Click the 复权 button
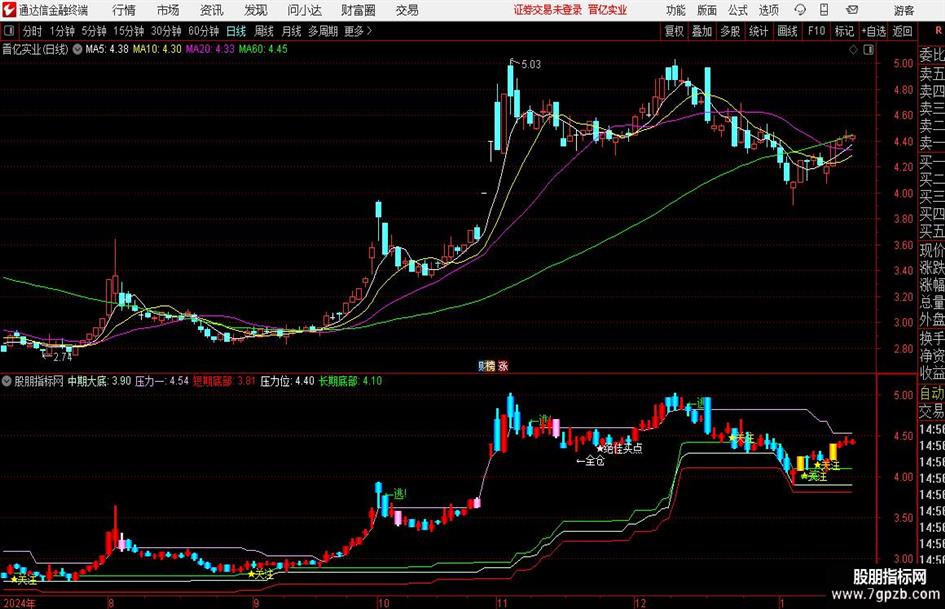945x609 pixels. (674, 31)
